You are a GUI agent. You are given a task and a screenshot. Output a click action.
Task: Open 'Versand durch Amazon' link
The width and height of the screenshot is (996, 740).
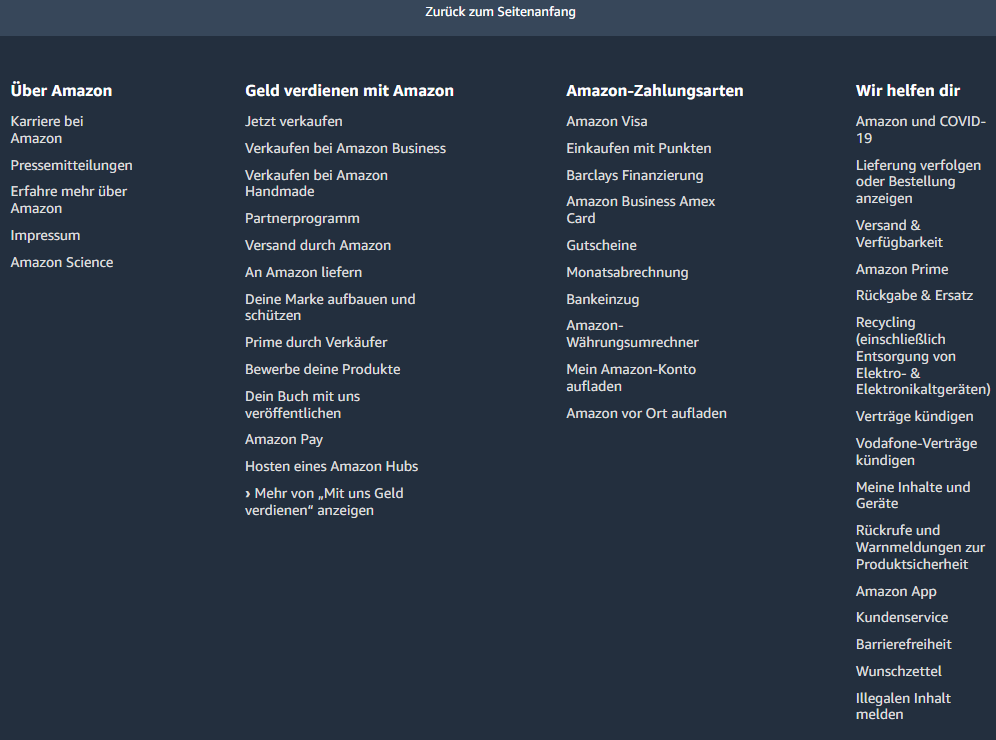click(318, 245)
